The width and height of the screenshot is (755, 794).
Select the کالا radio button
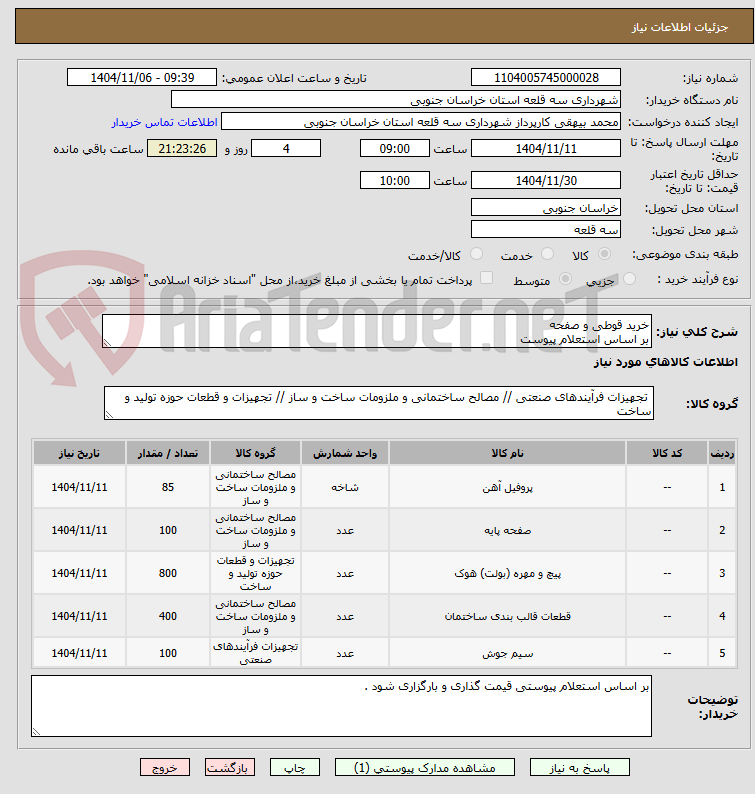[x=604, y=254]
